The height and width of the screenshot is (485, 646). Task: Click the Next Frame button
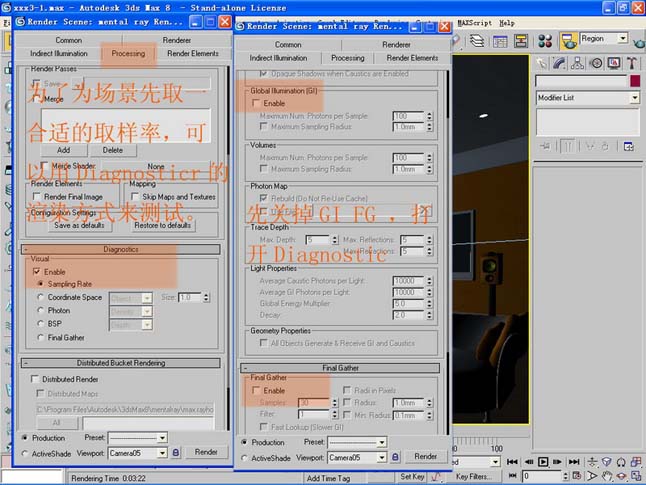tap(557, 462)
